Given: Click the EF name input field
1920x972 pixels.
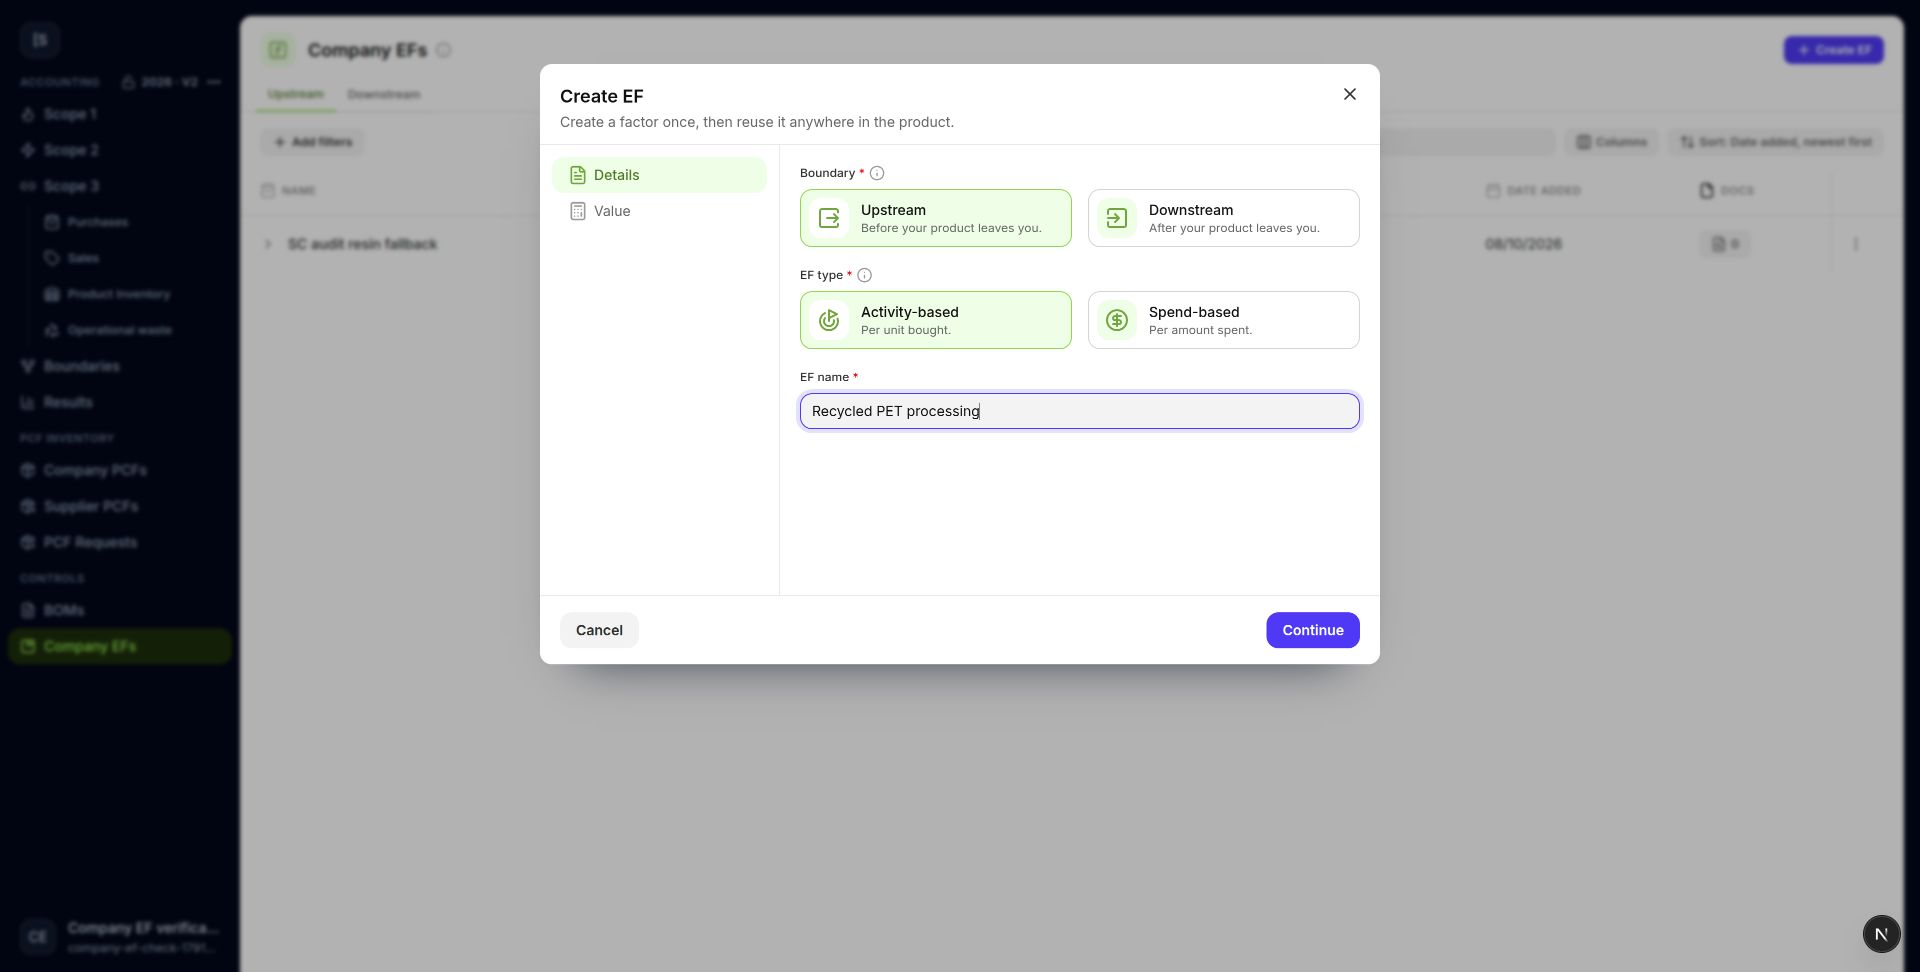Looking at the screenshot, I should click(x=1079, y=411).
